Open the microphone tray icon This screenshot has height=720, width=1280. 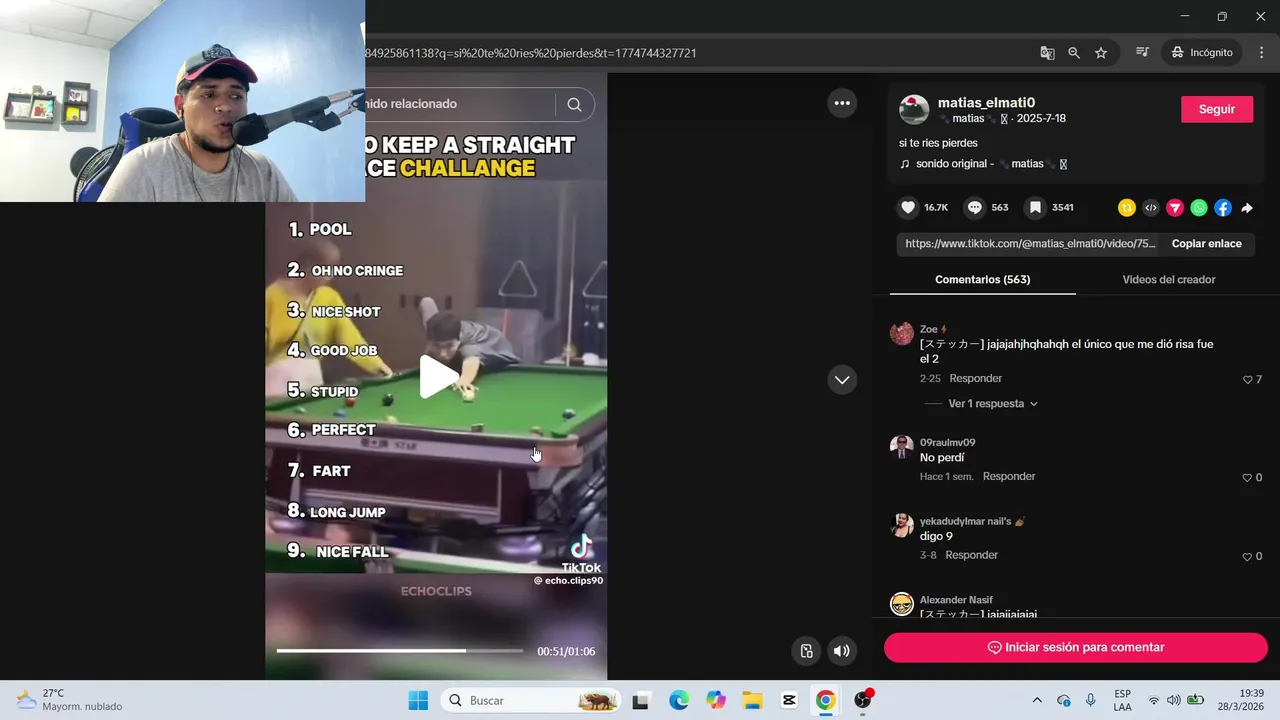click(1091, 701)
